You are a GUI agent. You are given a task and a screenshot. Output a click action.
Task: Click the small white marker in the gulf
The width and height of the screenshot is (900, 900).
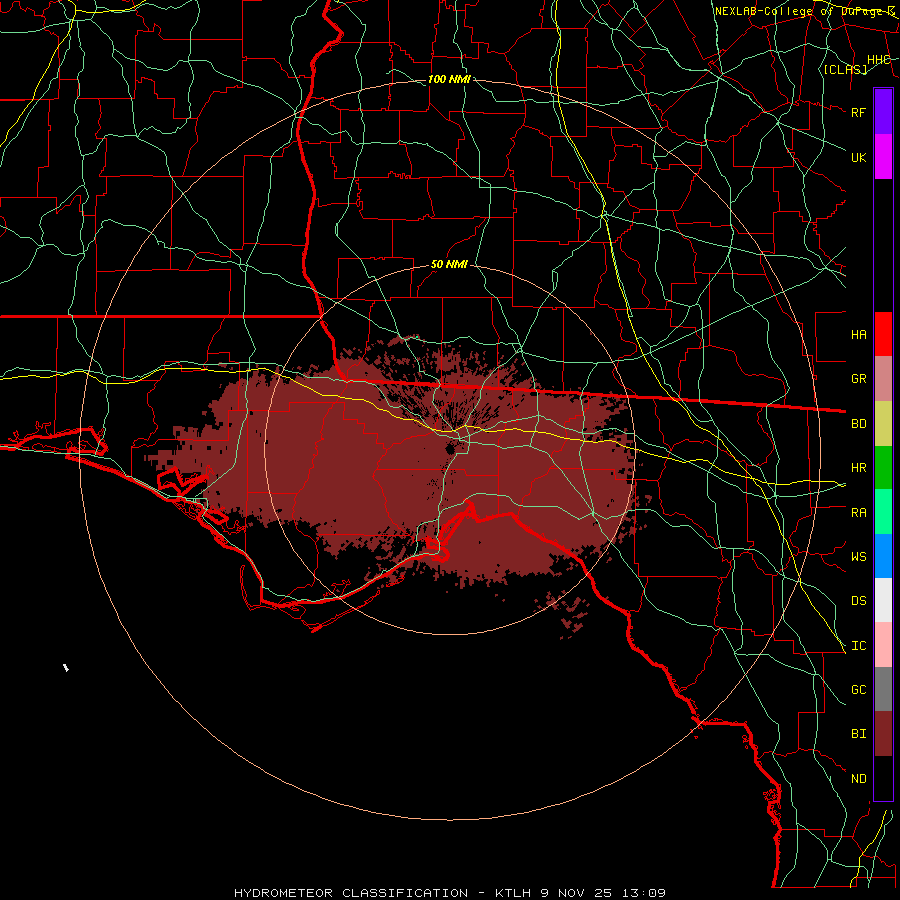pos(66,668)
